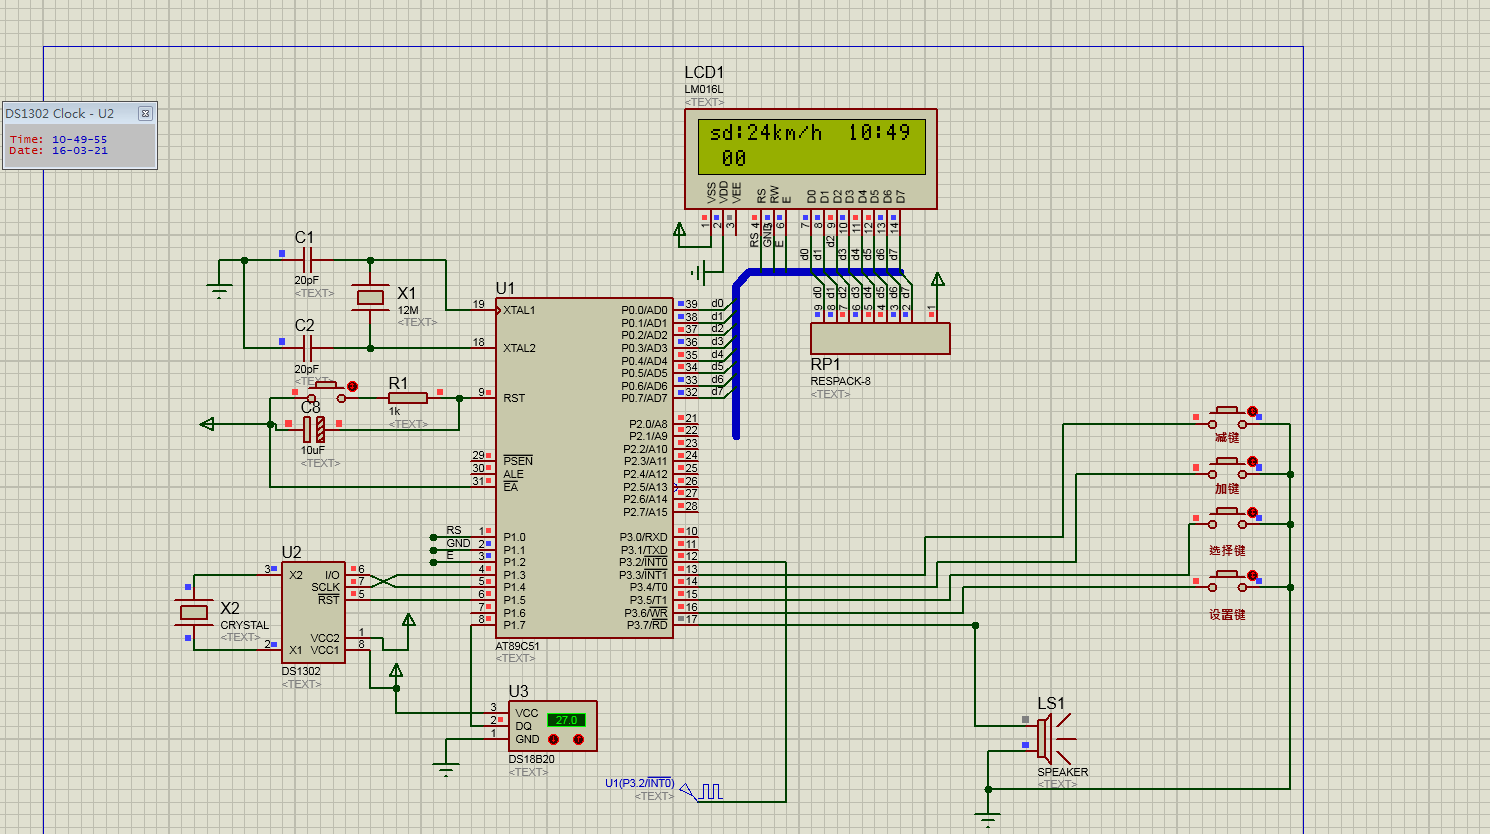Push the 设置键 pushbutton switch

pyautogui.click(x=1227, y=581)
